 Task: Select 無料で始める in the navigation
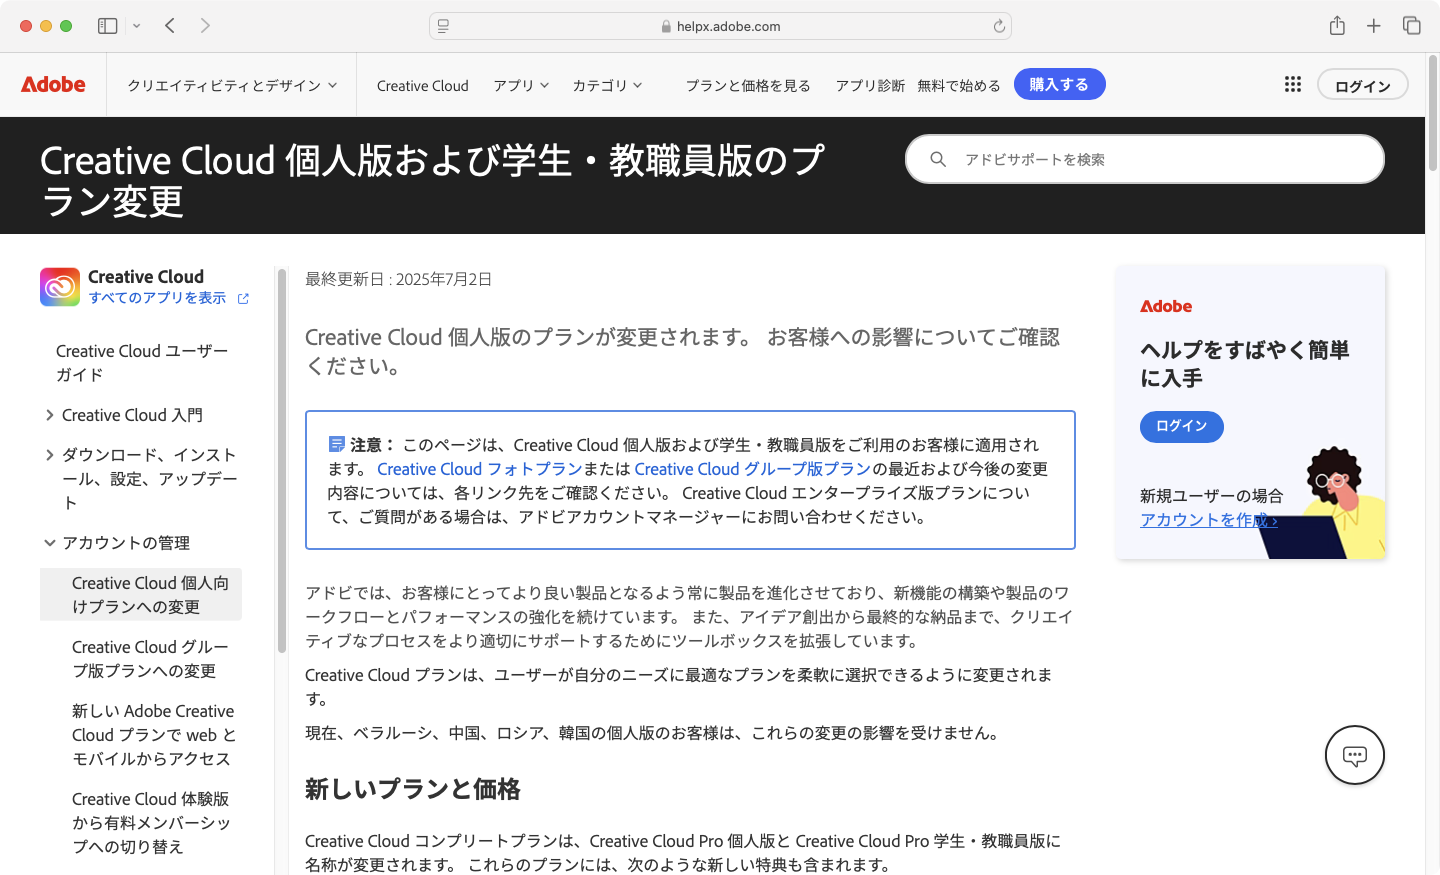click(959, 85)
